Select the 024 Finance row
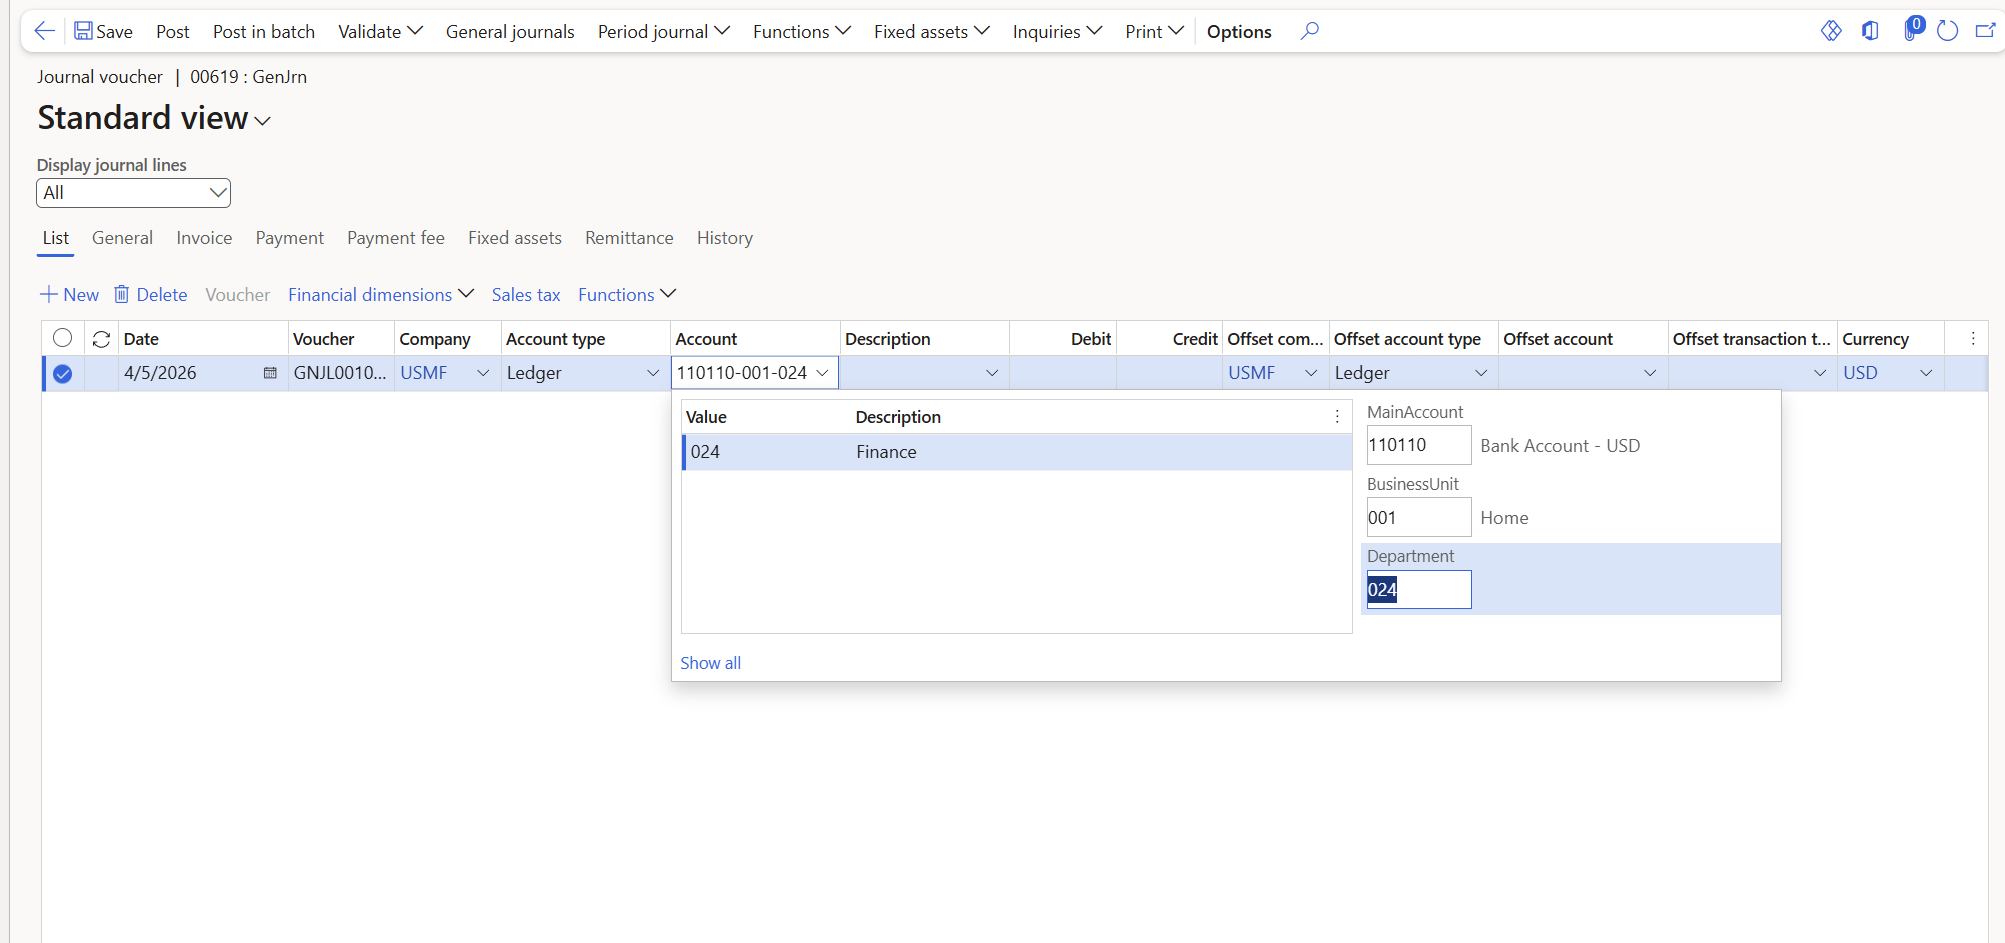Screen dimensions: 2005x943 pos(1017,452)
